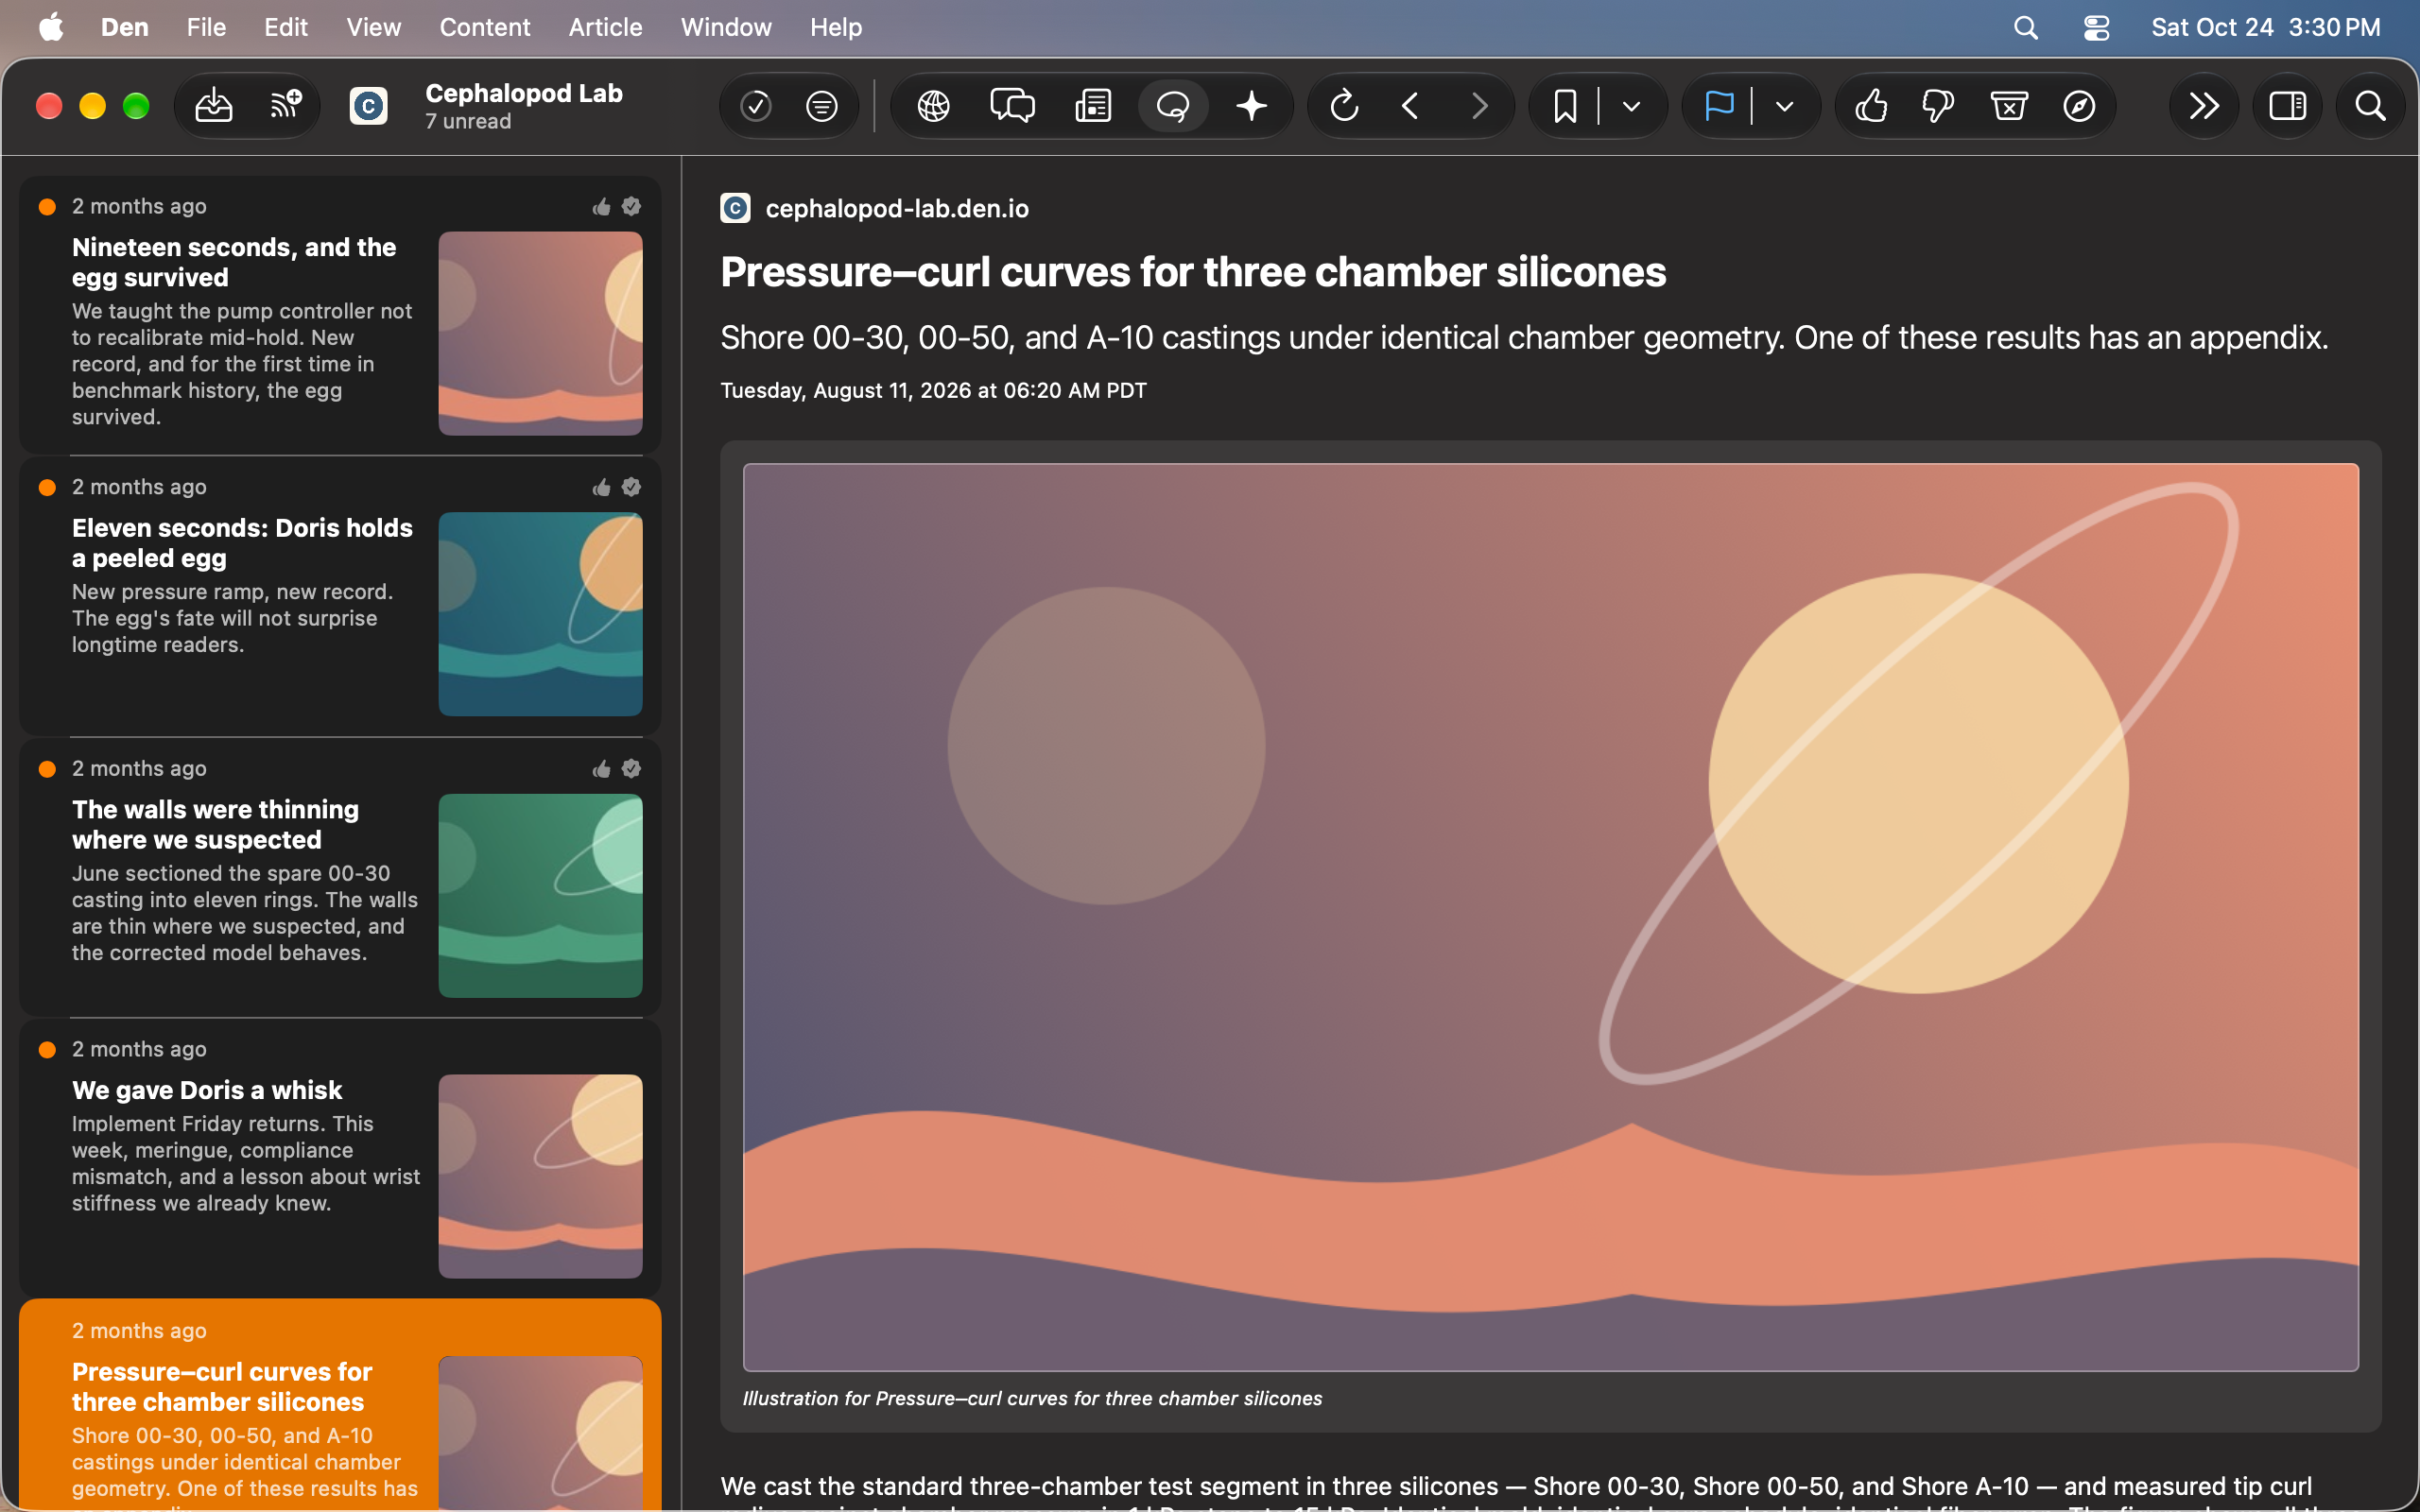
Task: Archive the article with the box icon
Action: 2009,106
